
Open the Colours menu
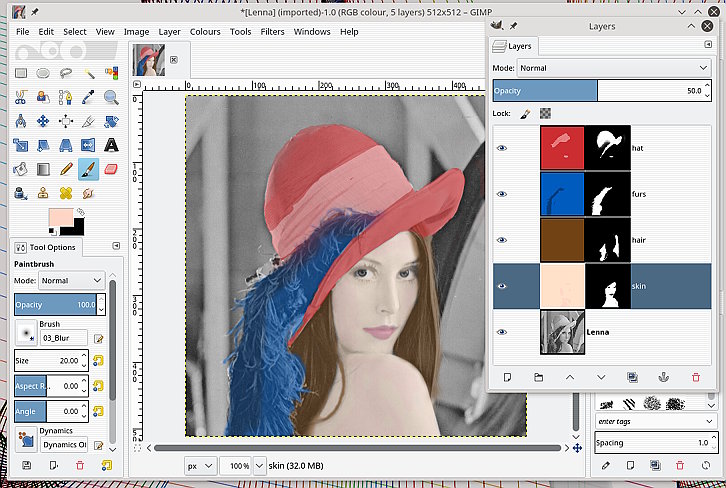tap(205, 31)
